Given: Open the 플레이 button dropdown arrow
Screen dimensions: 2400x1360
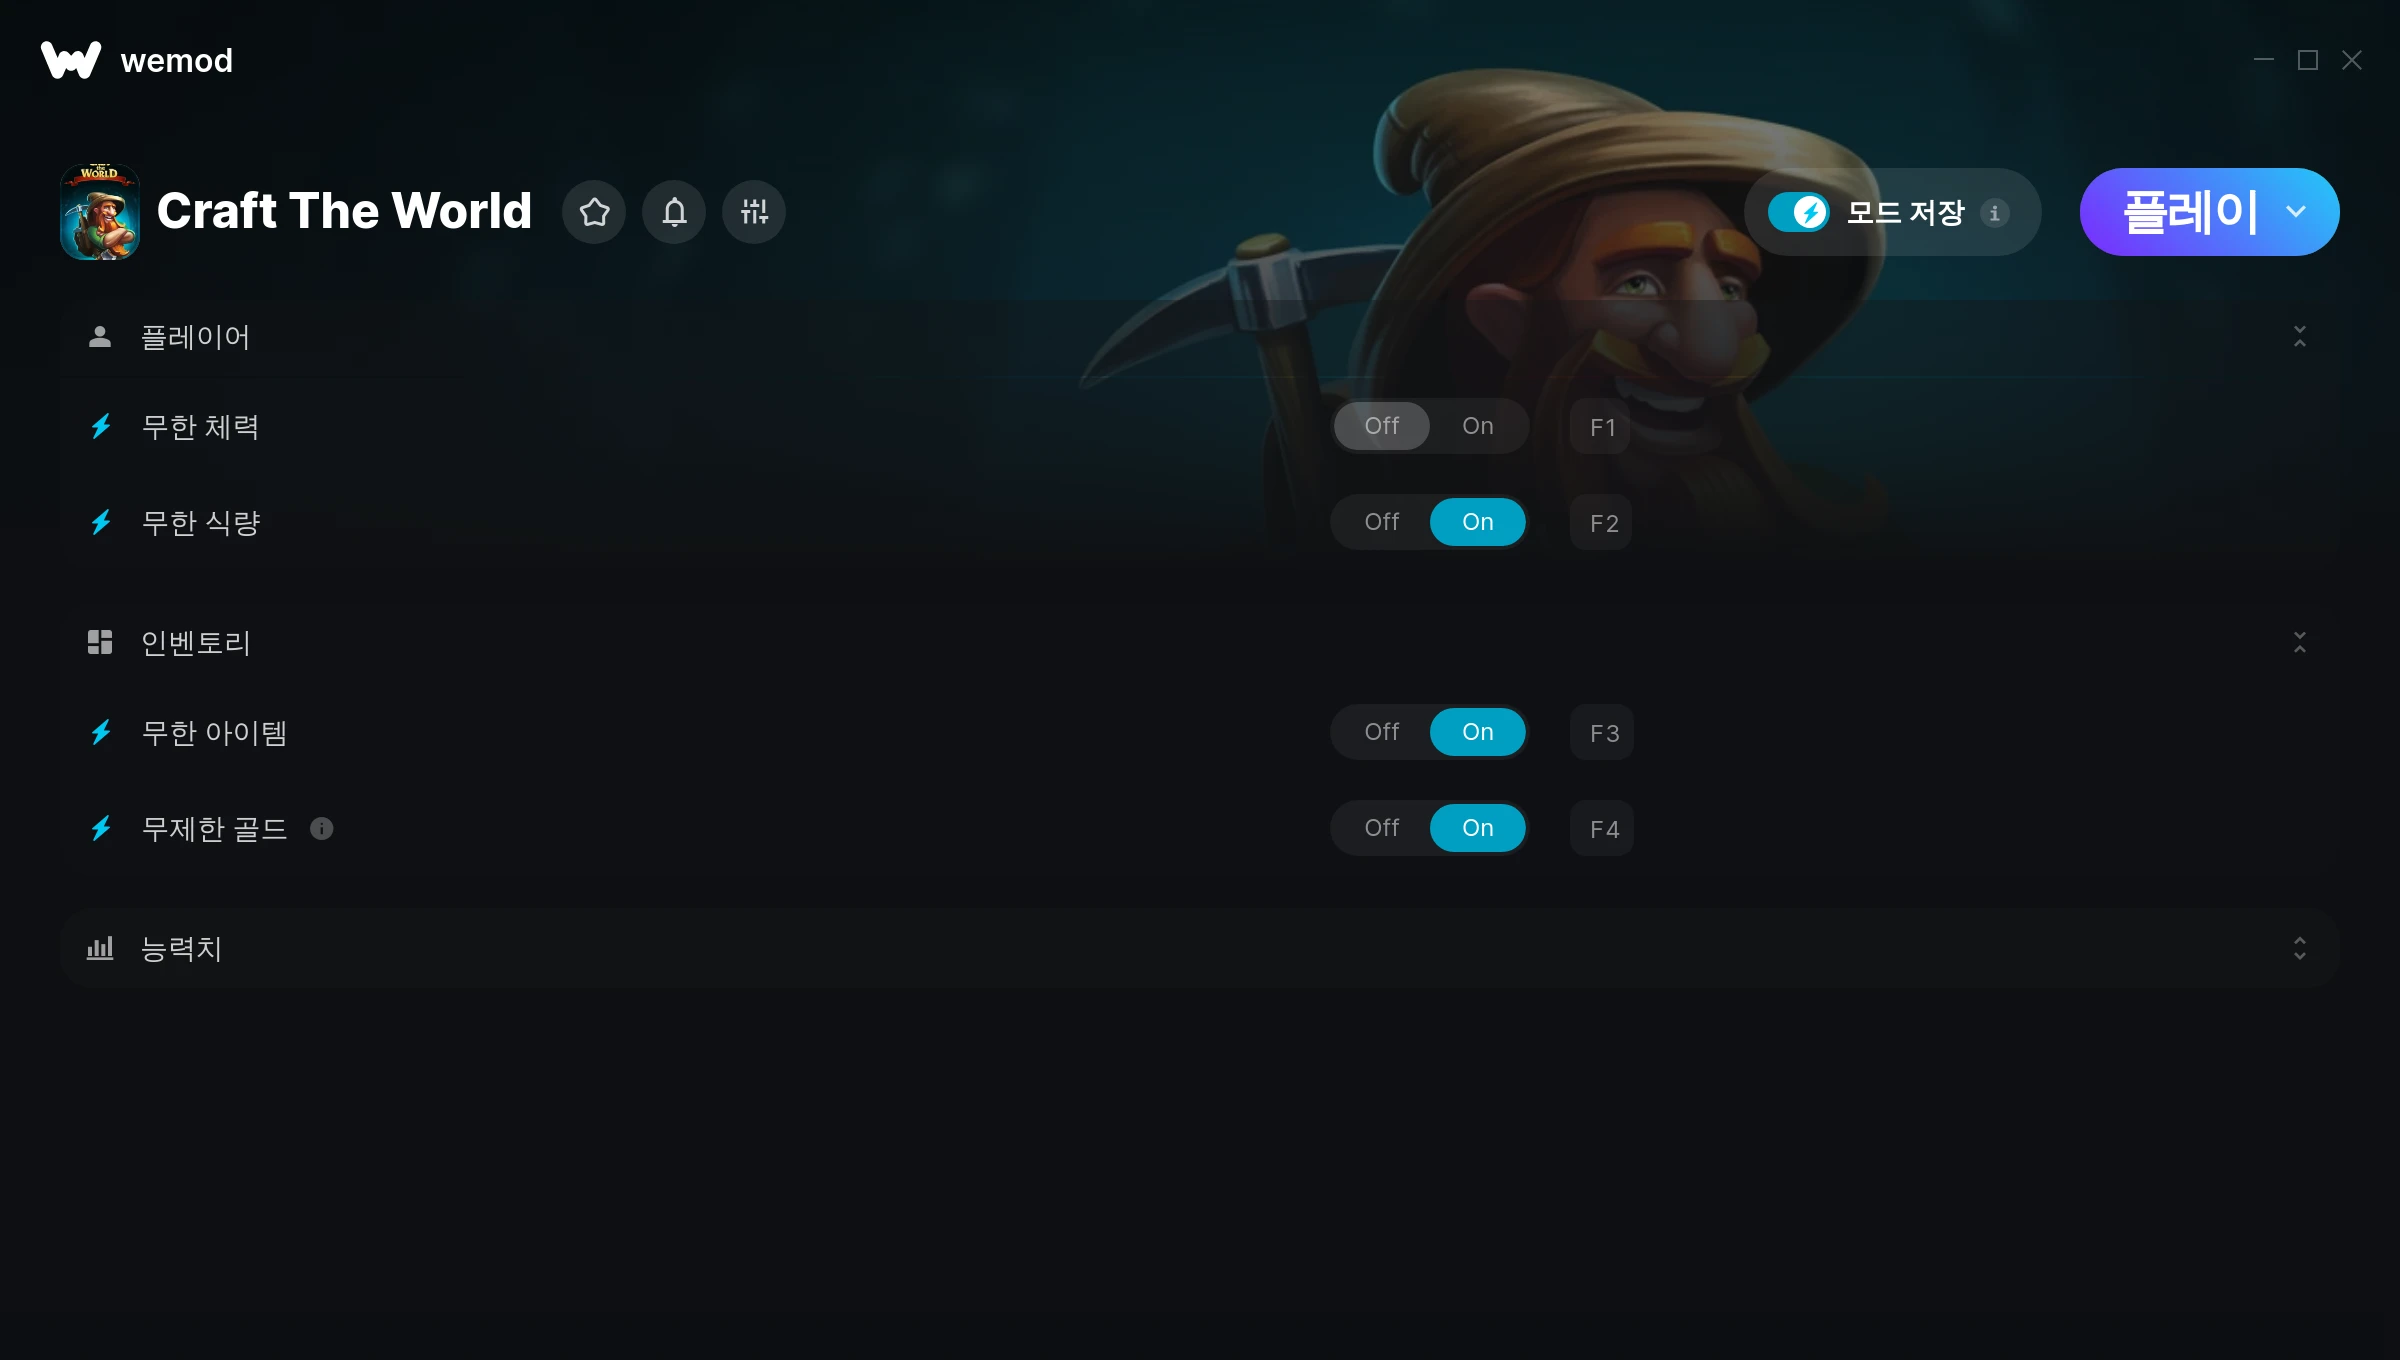Looking at the screenshot, I should 2296,212.
